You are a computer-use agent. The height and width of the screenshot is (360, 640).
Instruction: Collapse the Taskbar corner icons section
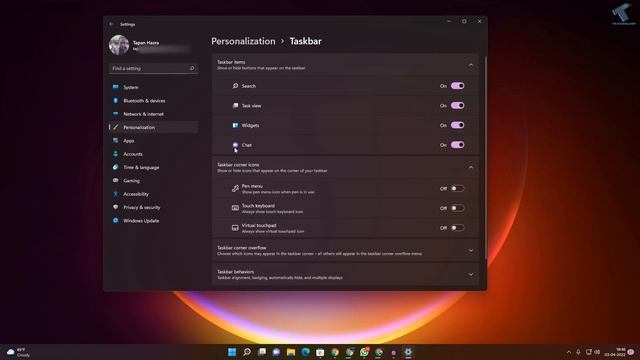tap(471, 167)
